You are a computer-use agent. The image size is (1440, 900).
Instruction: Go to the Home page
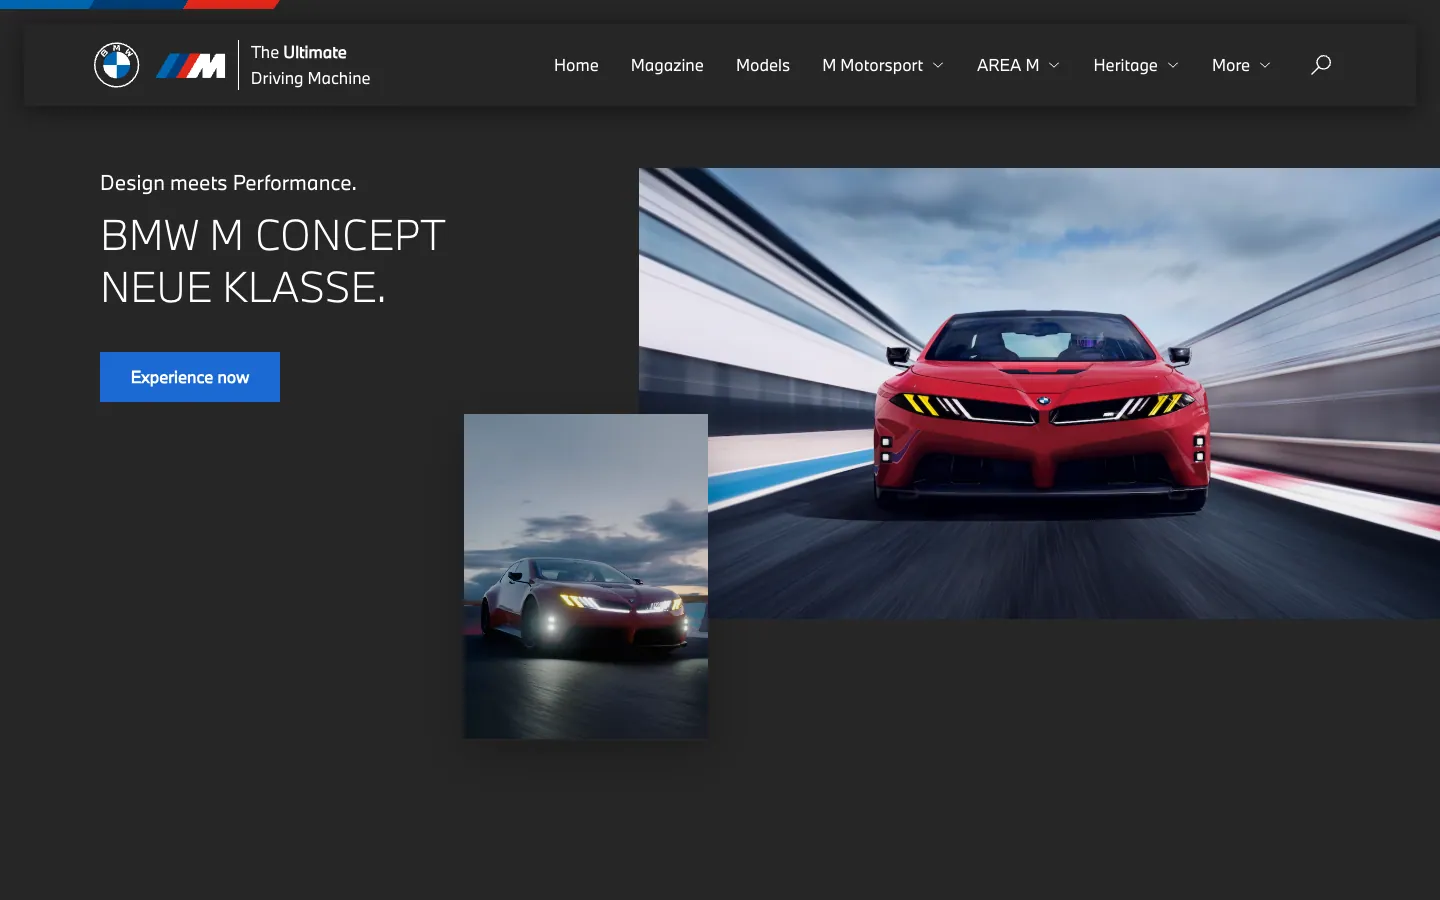pyautogui.click(x=576, y=65)
